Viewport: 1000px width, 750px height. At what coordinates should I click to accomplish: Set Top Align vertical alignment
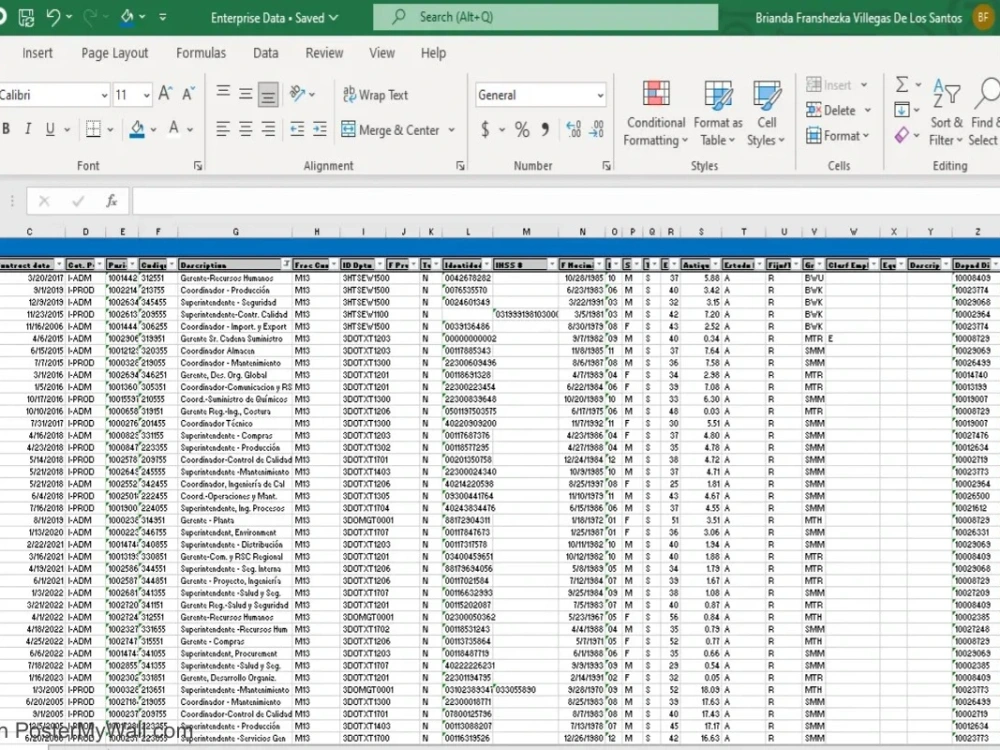point(223,94)
